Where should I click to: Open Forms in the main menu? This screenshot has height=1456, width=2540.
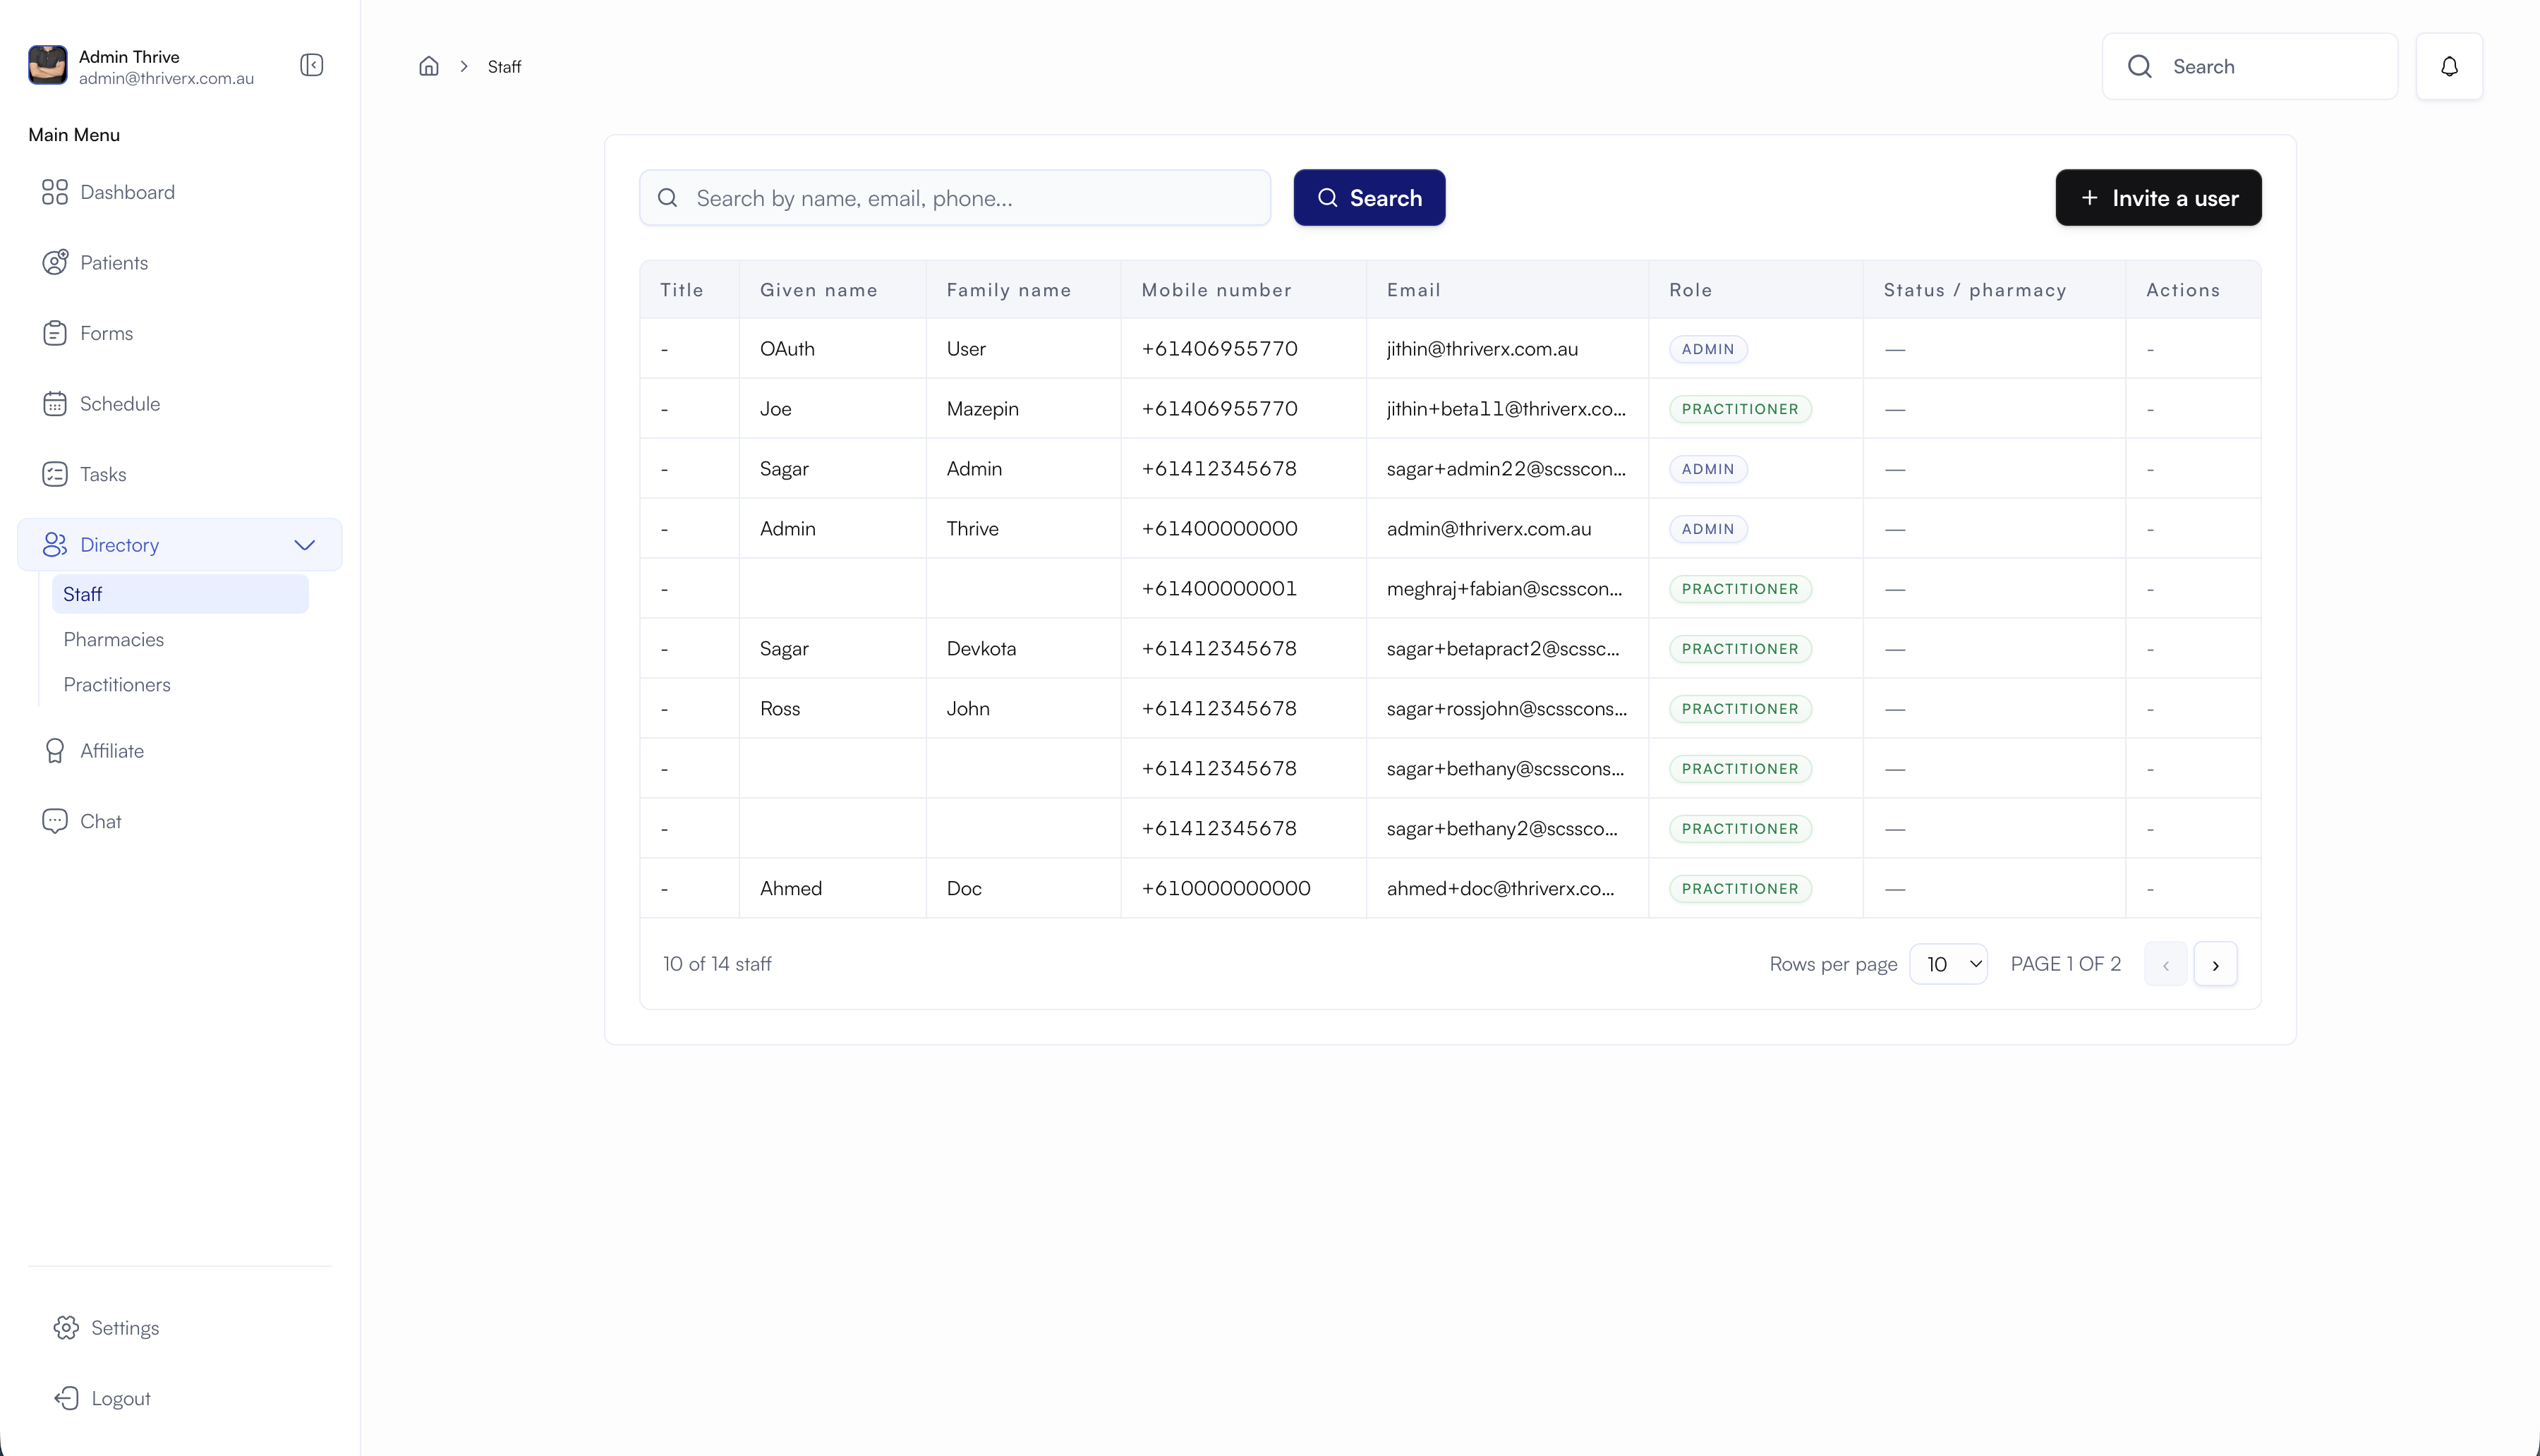click(106, 333)
